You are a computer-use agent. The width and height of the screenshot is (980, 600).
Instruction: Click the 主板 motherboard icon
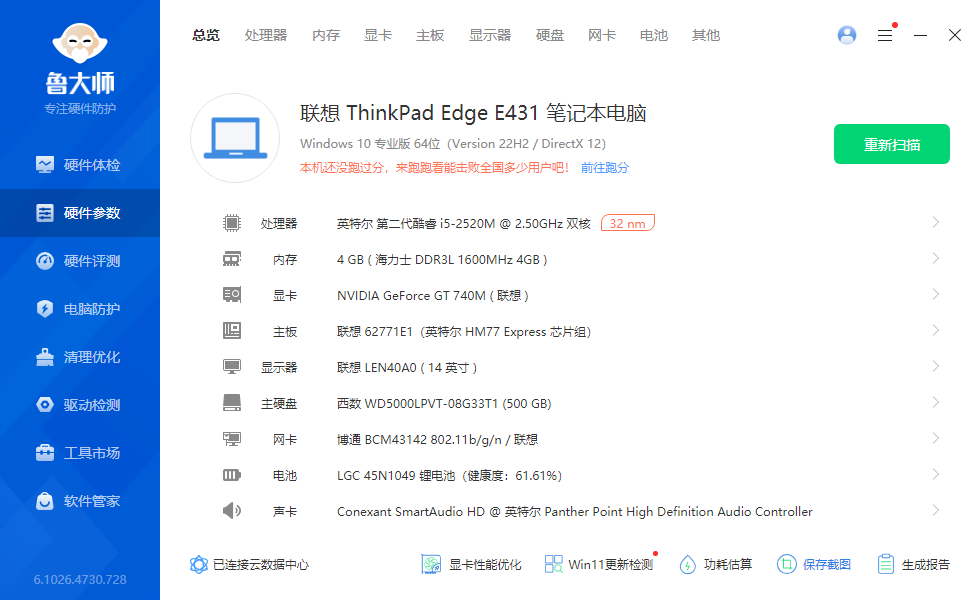(x=232, y=331)
